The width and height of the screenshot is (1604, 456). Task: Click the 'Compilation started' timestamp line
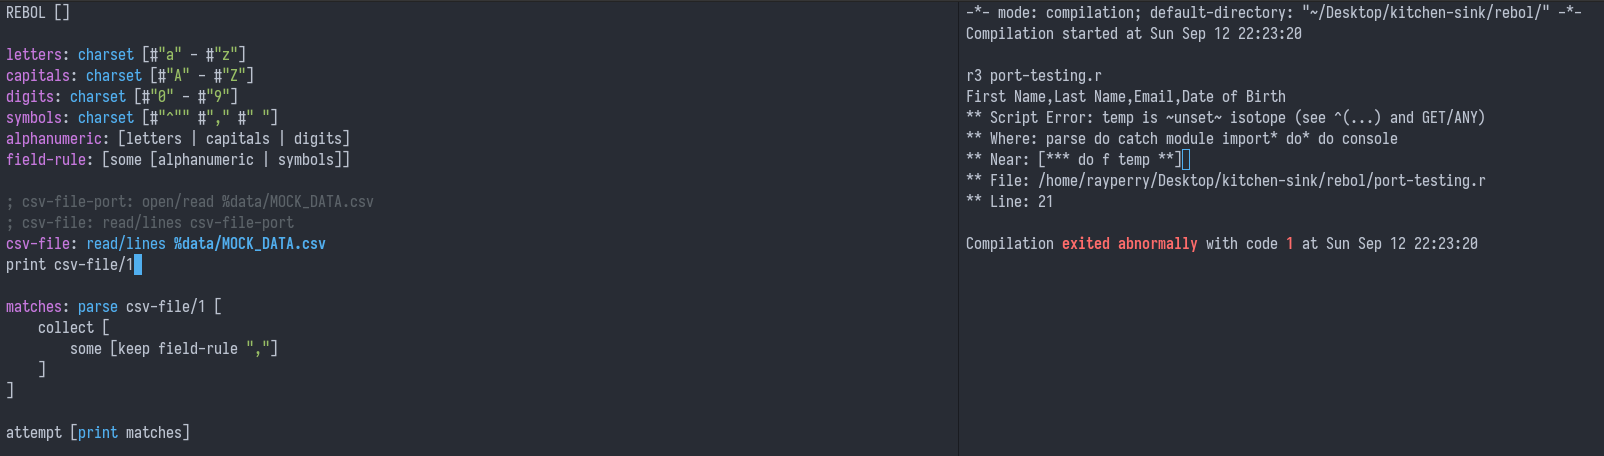1133,34
